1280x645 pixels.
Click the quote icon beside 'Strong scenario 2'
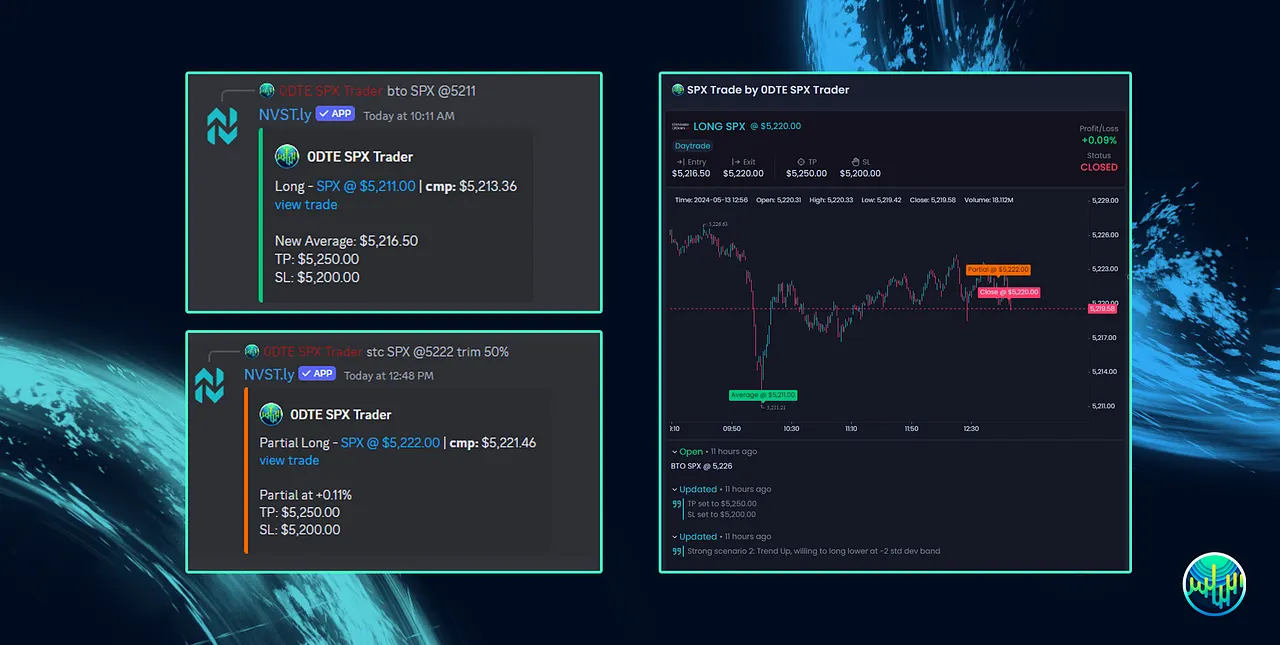(677, 551)
